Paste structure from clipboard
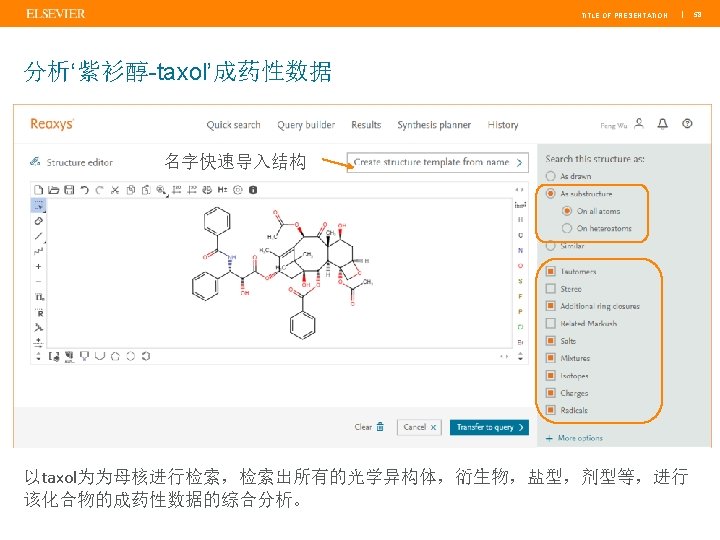Viewport: 720px width, 540px height. (146, 190)
